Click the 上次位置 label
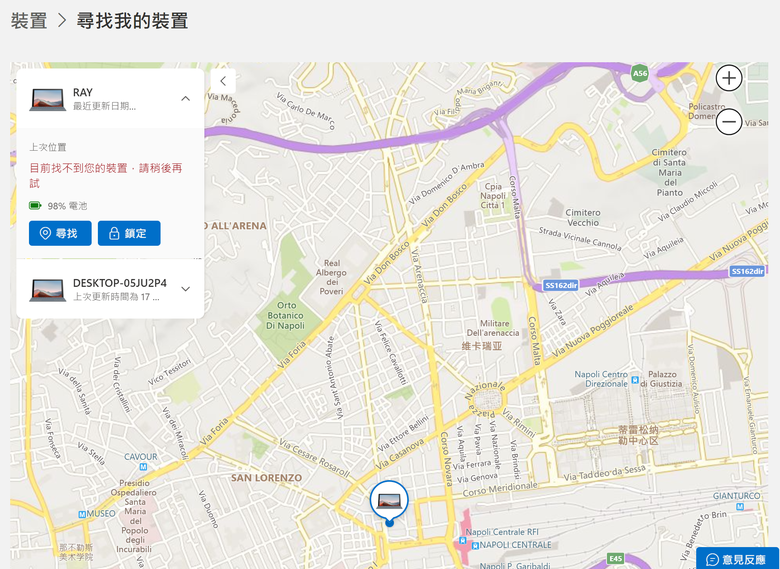Viewport: 780px width, 569px height. (48, 147)
